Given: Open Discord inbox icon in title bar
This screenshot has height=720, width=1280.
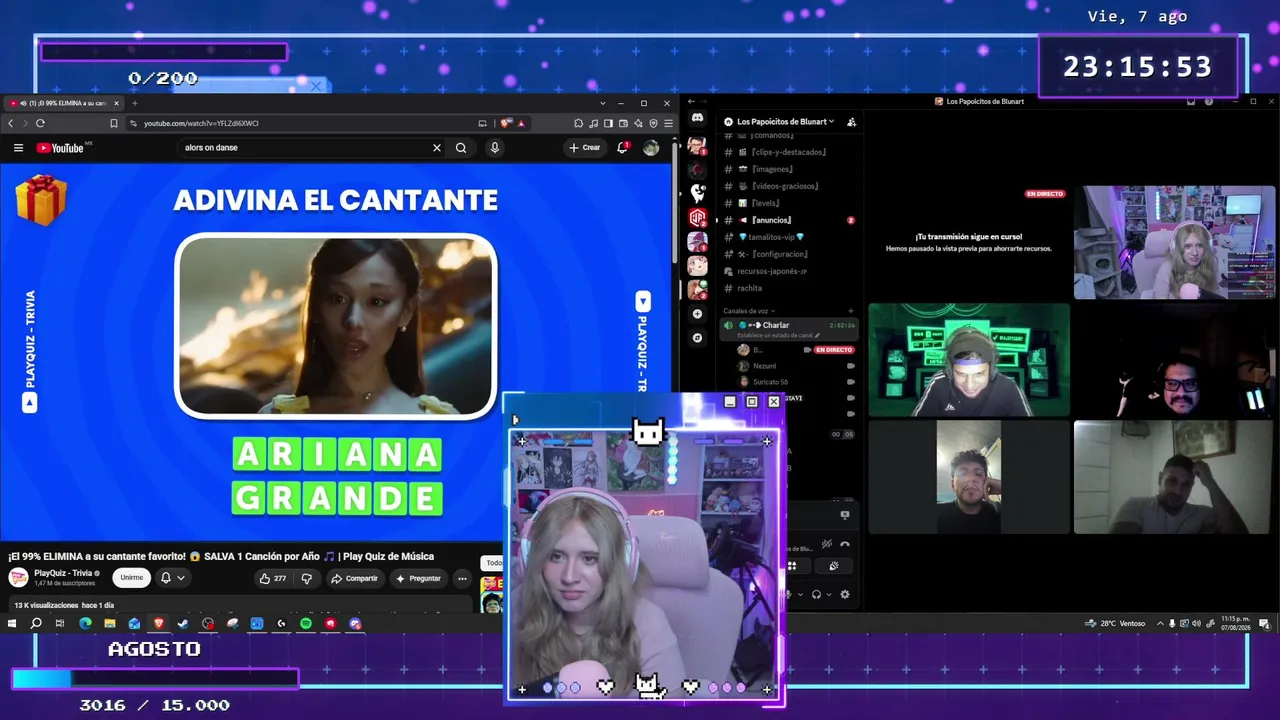Looking at the screenshot, I should [1190, 101].
